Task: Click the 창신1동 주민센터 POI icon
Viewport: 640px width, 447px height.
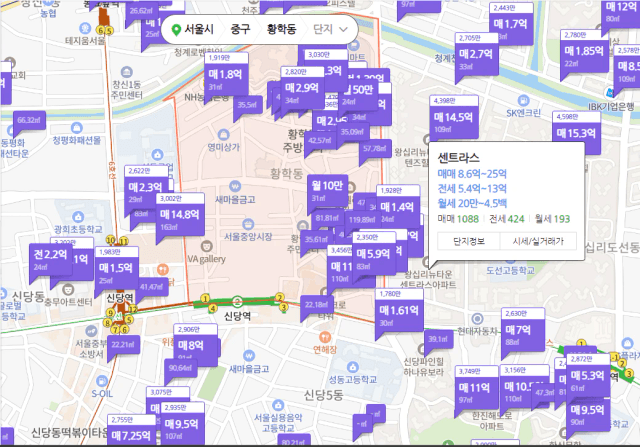Action: pyautogui.click(x=127, y=72)
